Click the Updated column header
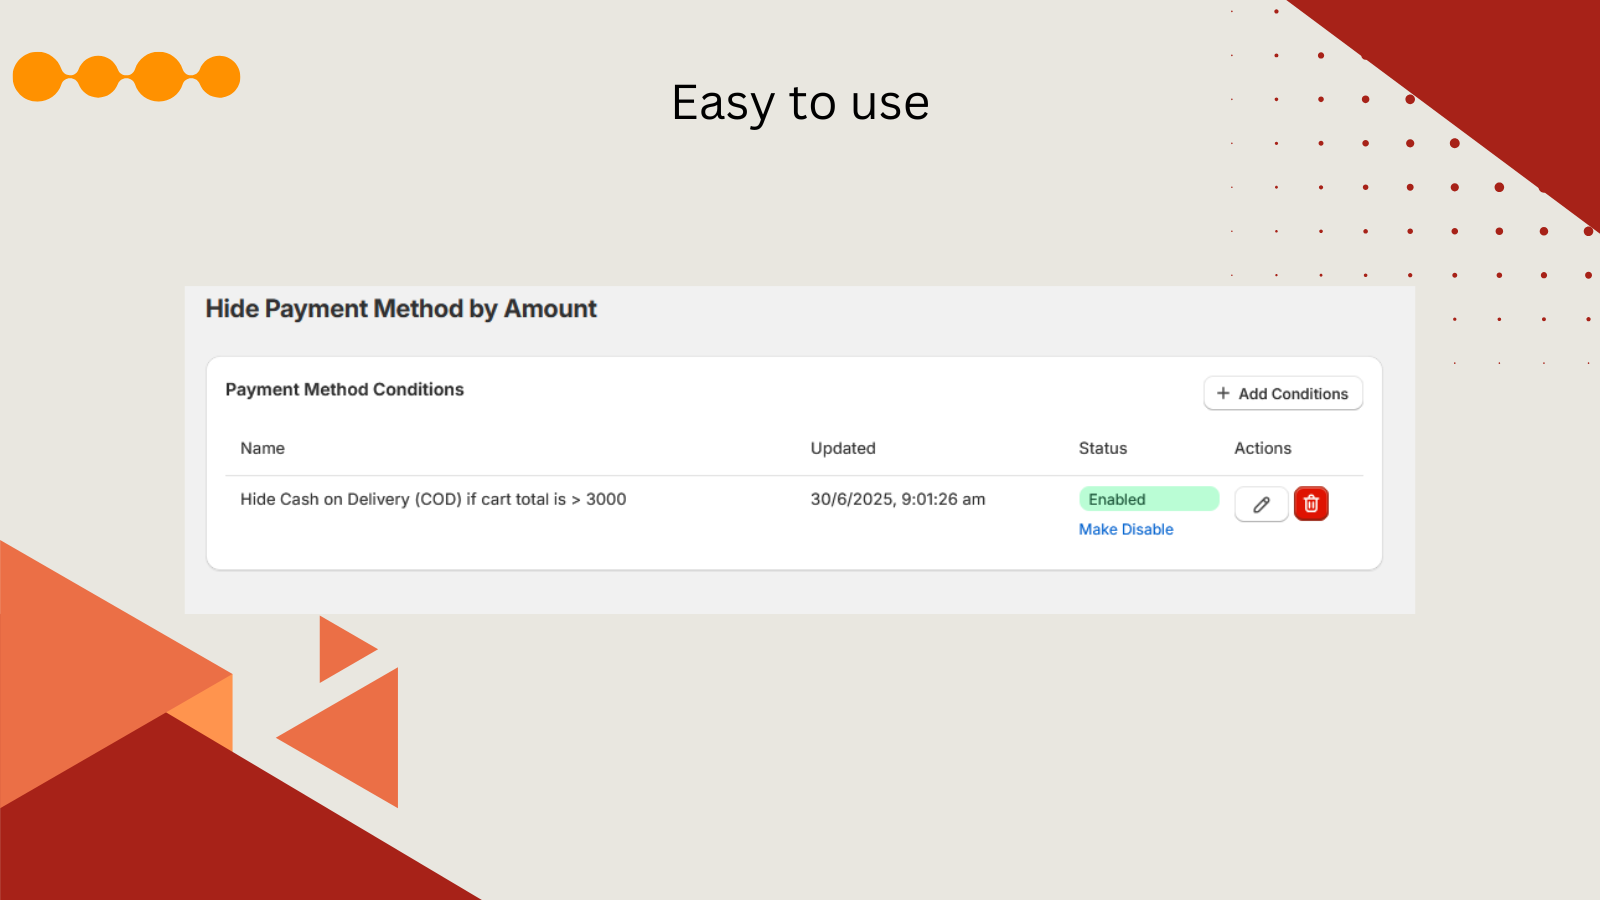Viewport: 1600px width, 900px height. [x=843, y=448]
